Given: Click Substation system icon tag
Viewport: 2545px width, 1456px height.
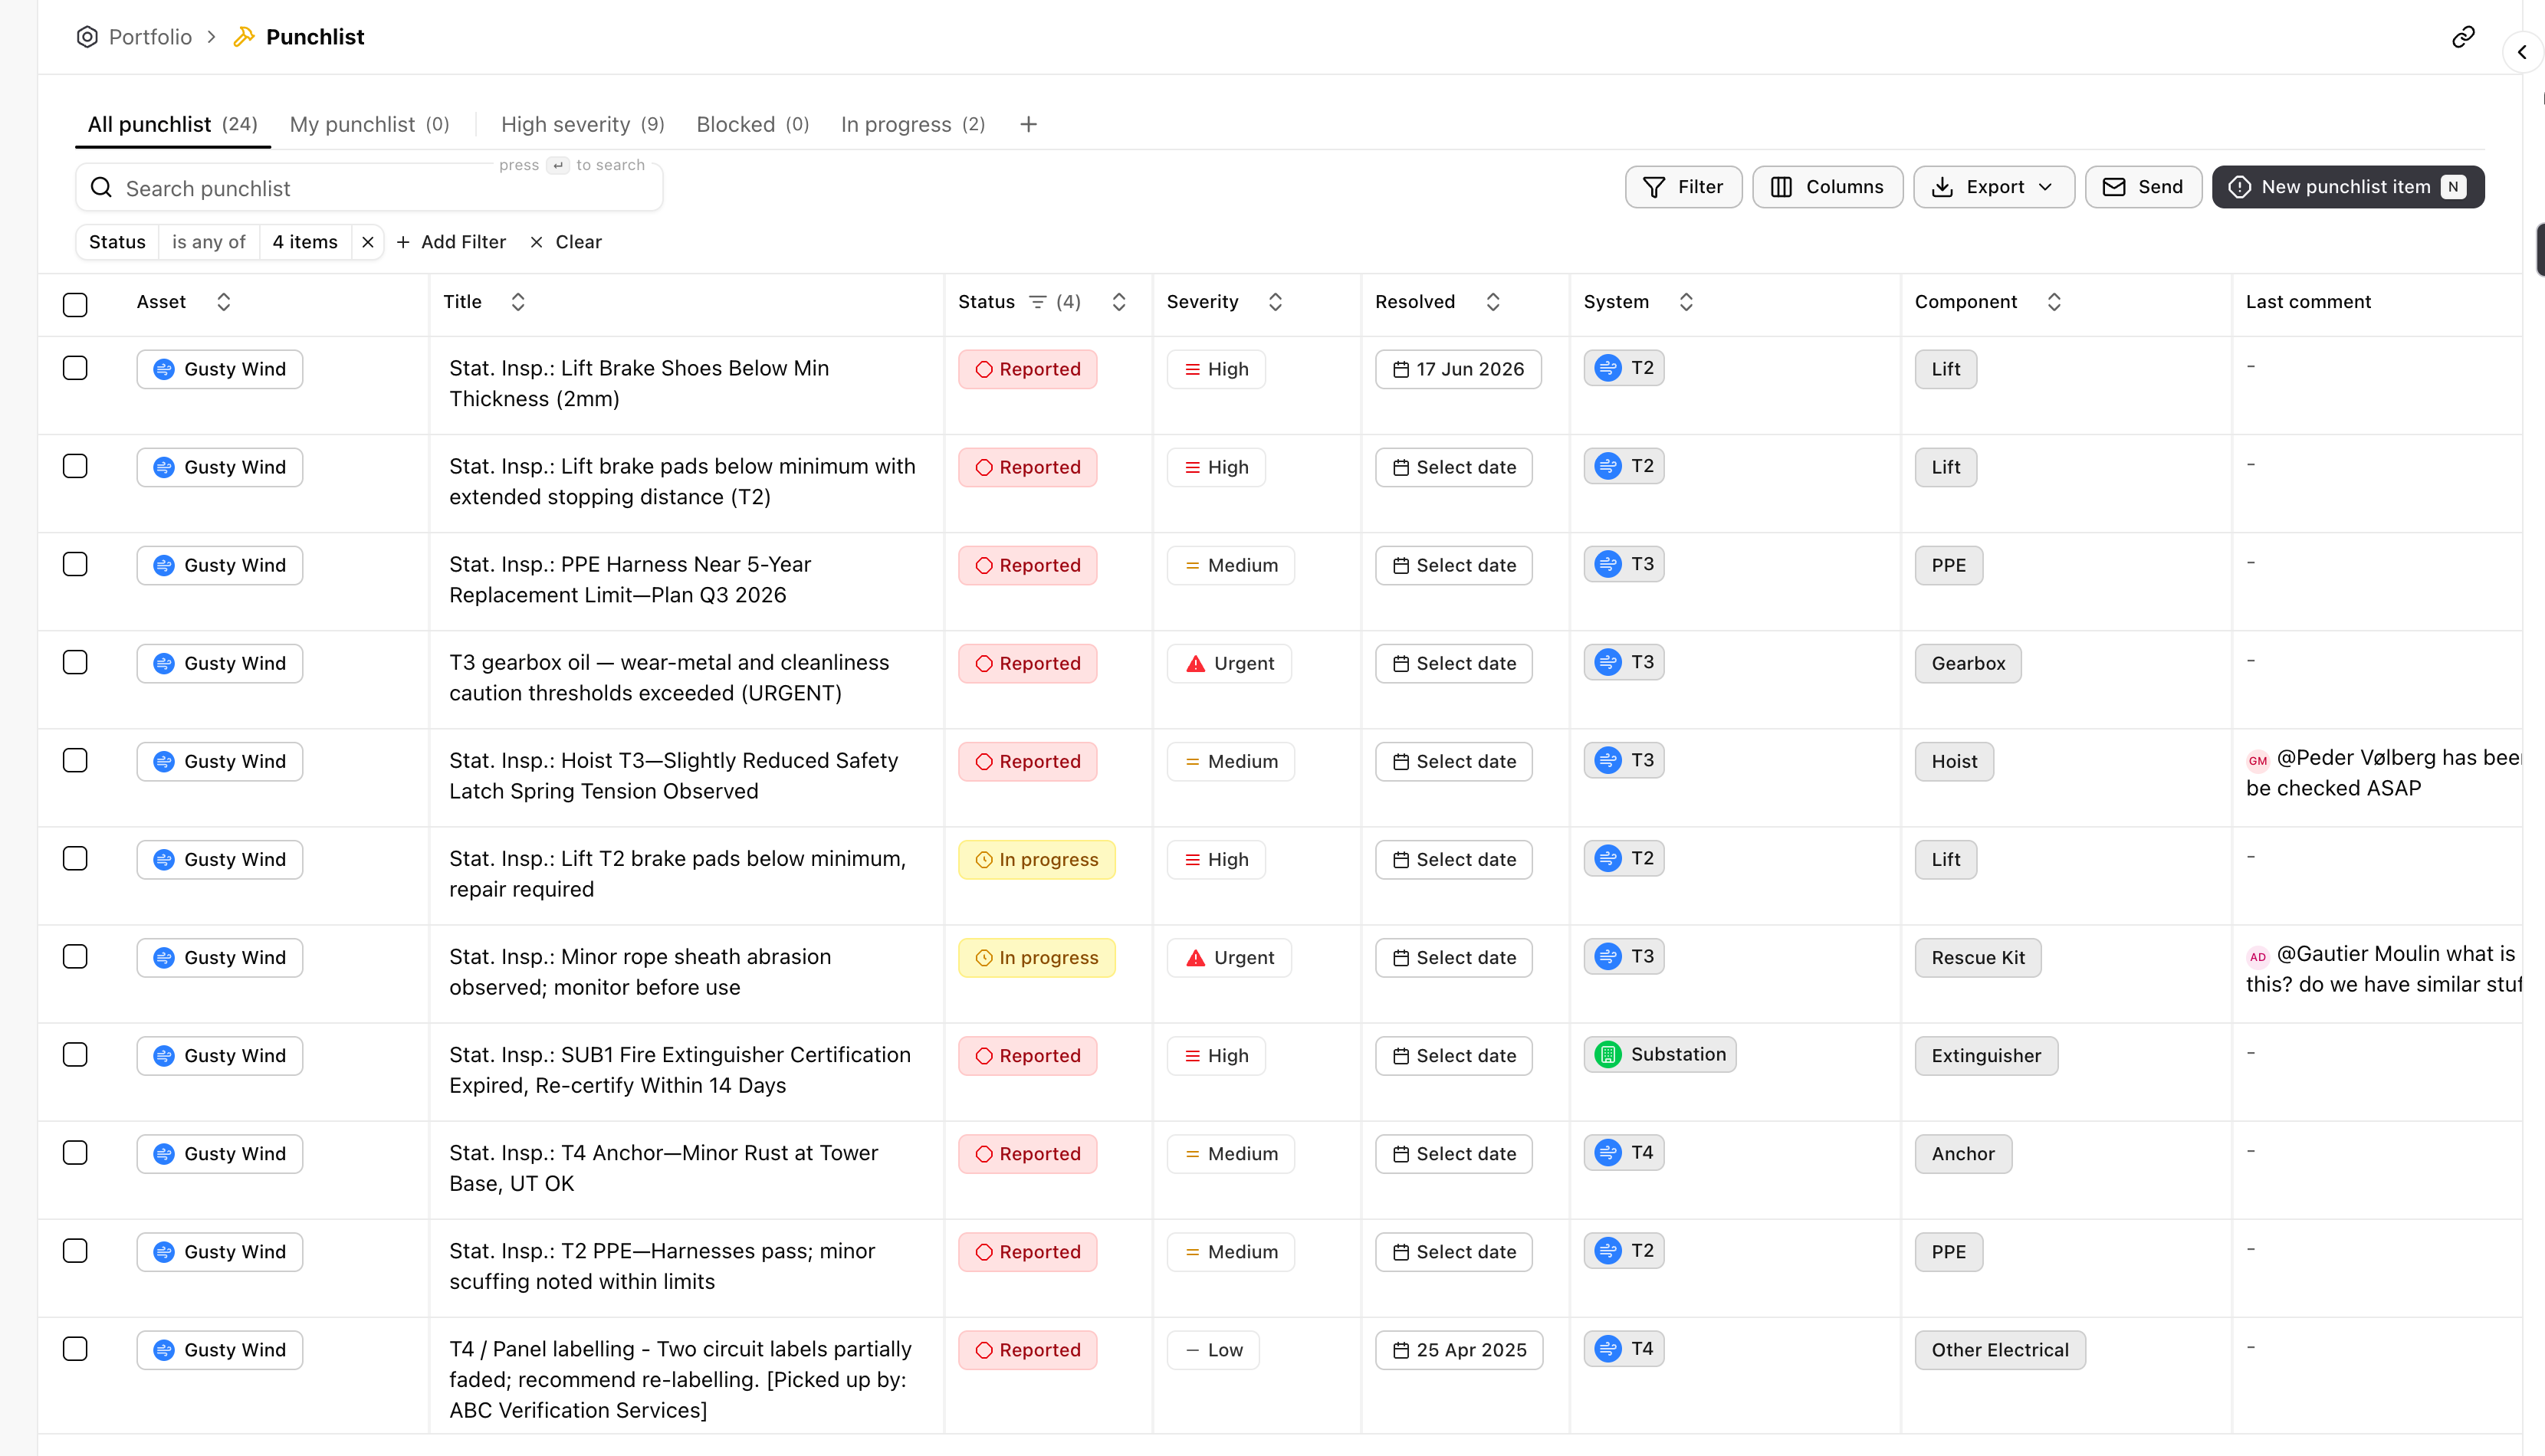Looking at the screenshot, I should (x=1660, y=1054).
